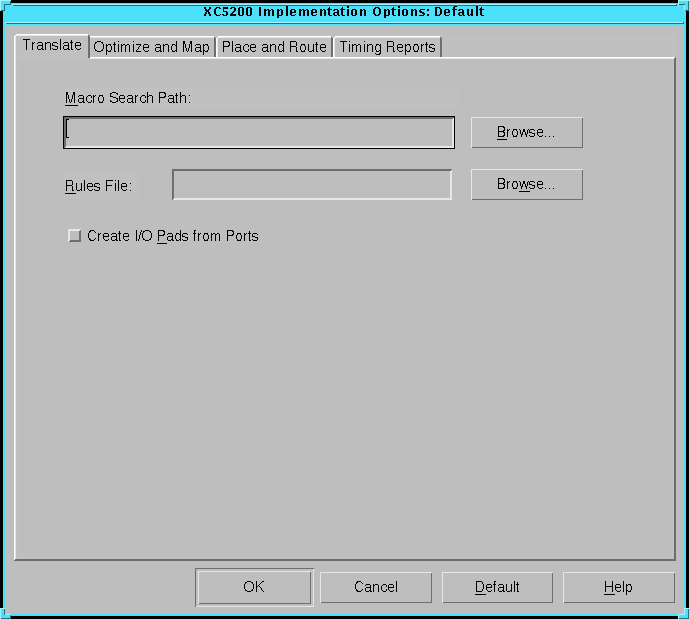
Task: Browse for a Rules File
Action: 526,185
